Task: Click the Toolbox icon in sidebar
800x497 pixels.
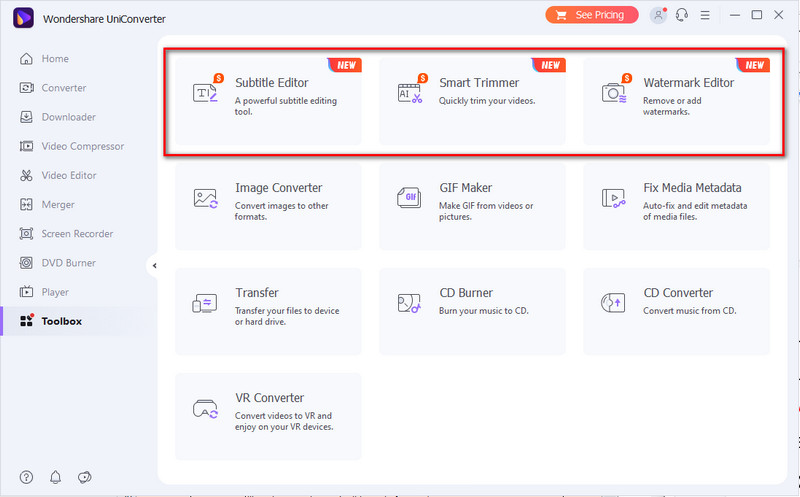Action: (x=27, y=320)
